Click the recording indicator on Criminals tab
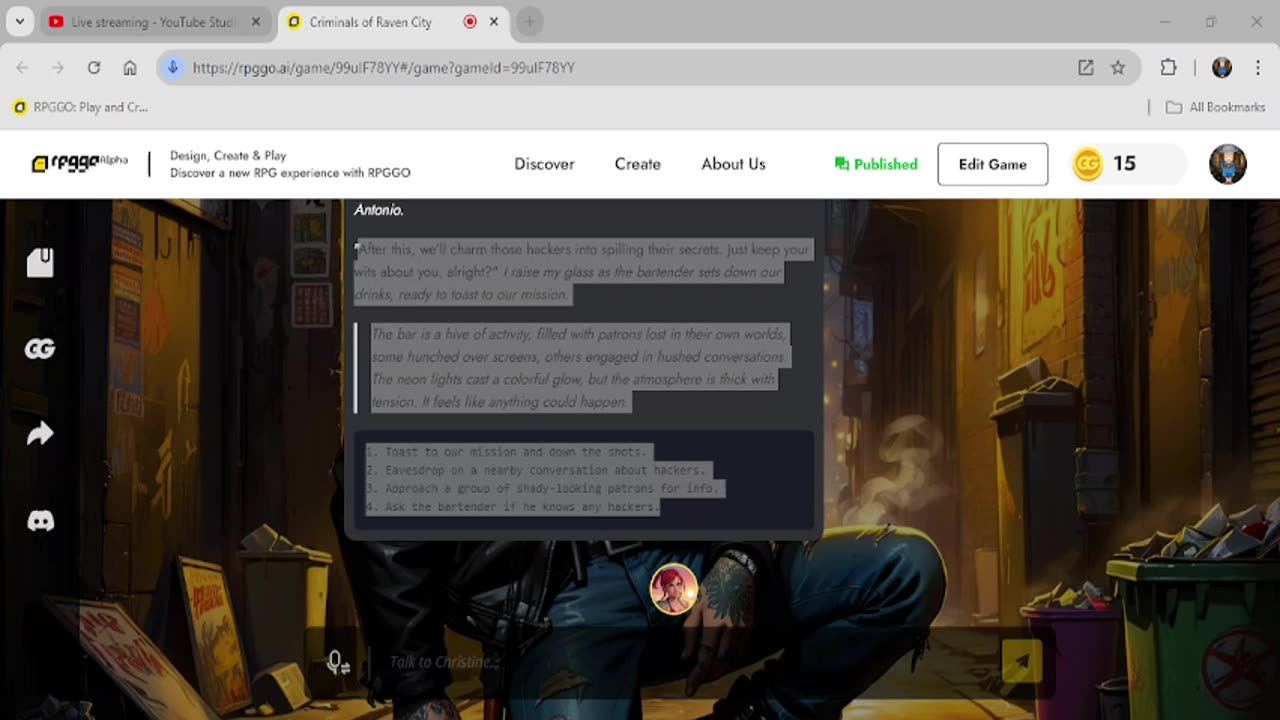Screen dimensions: 1280x720 point(469,22)
